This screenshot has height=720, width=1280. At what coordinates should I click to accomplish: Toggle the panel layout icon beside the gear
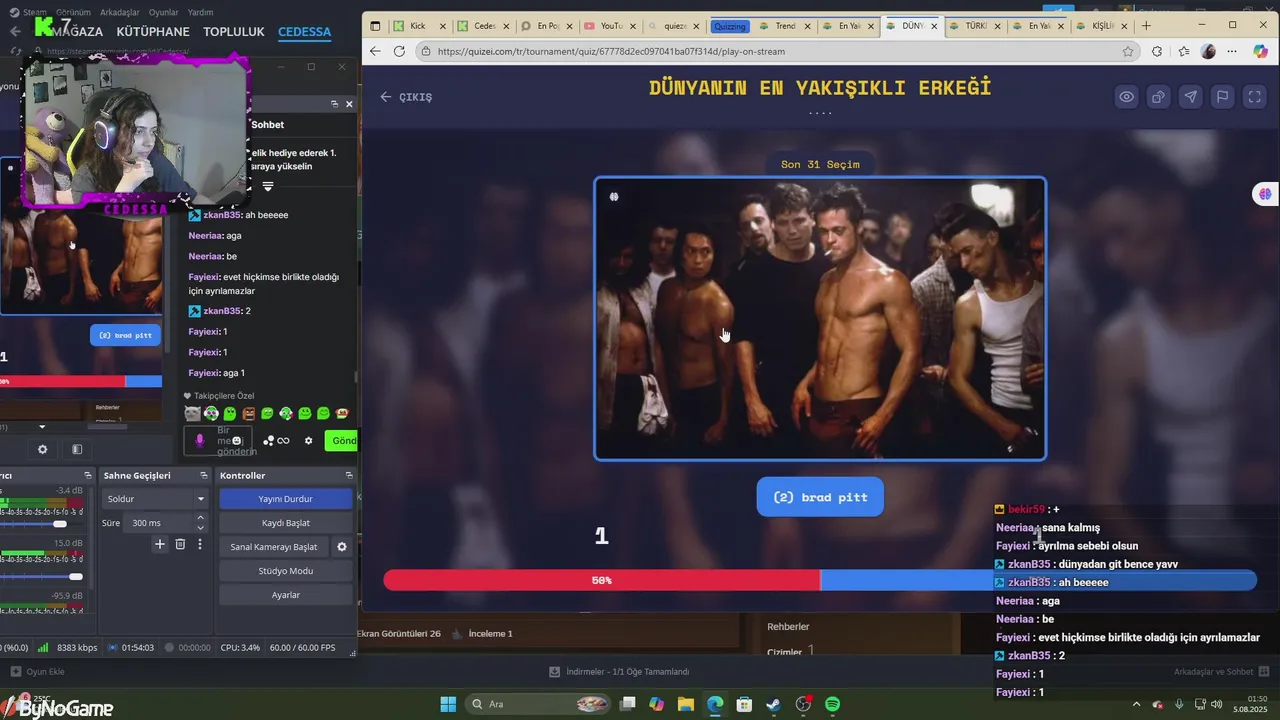pyautogui.click(x=77, y=449)
